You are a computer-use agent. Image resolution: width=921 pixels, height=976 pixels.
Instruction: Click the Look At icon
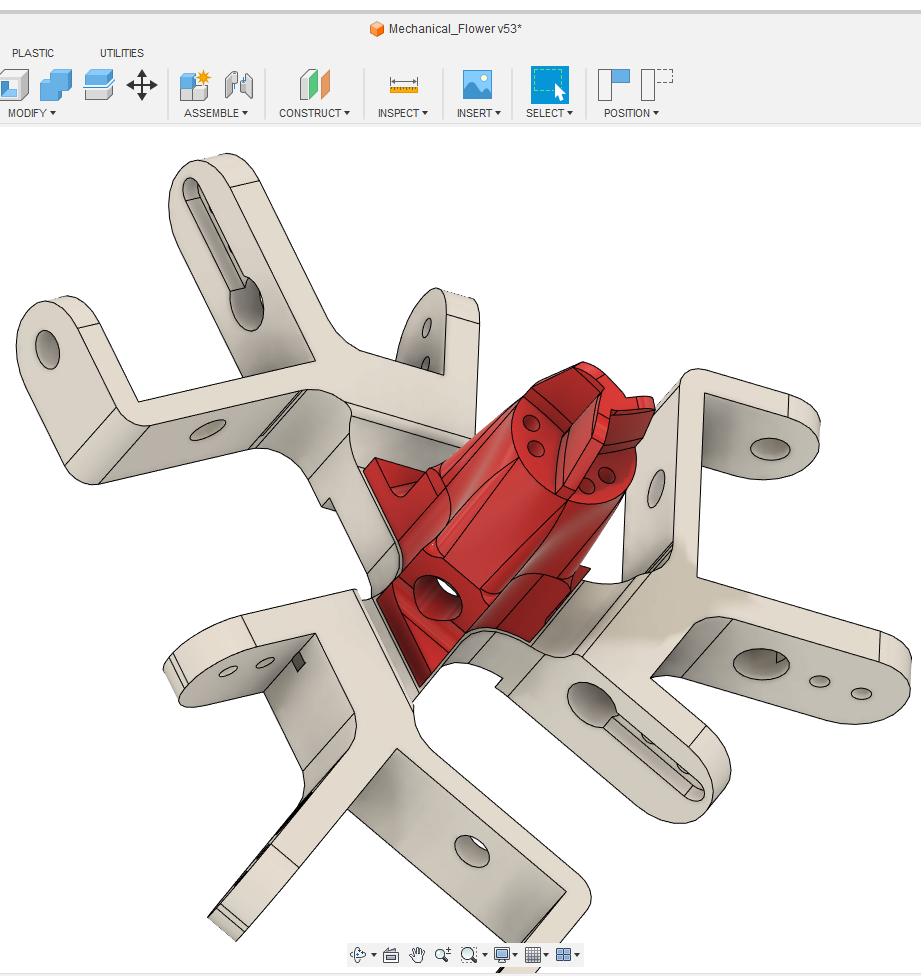coord(391,954)
